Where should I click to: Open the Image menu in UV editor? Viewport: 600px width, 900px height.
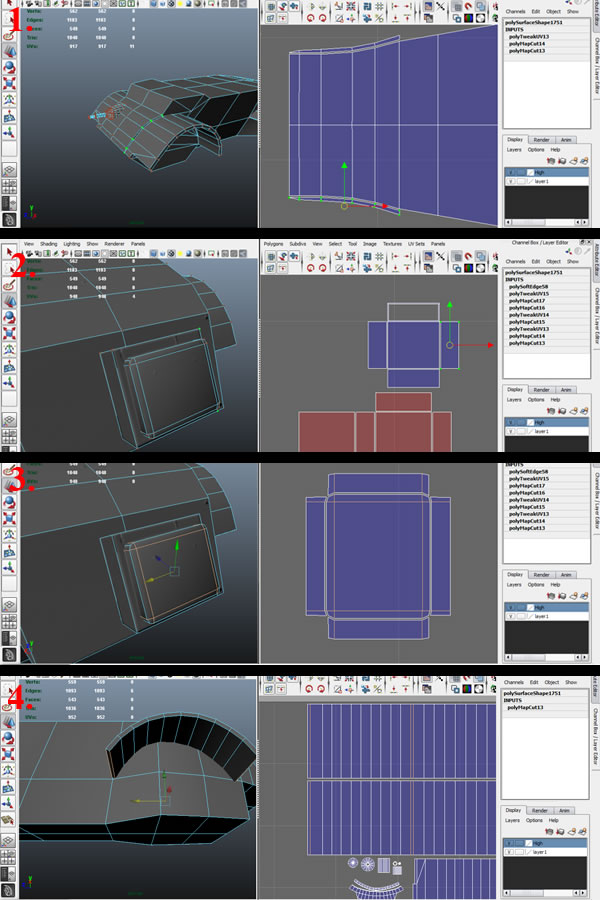coord(370,244)
